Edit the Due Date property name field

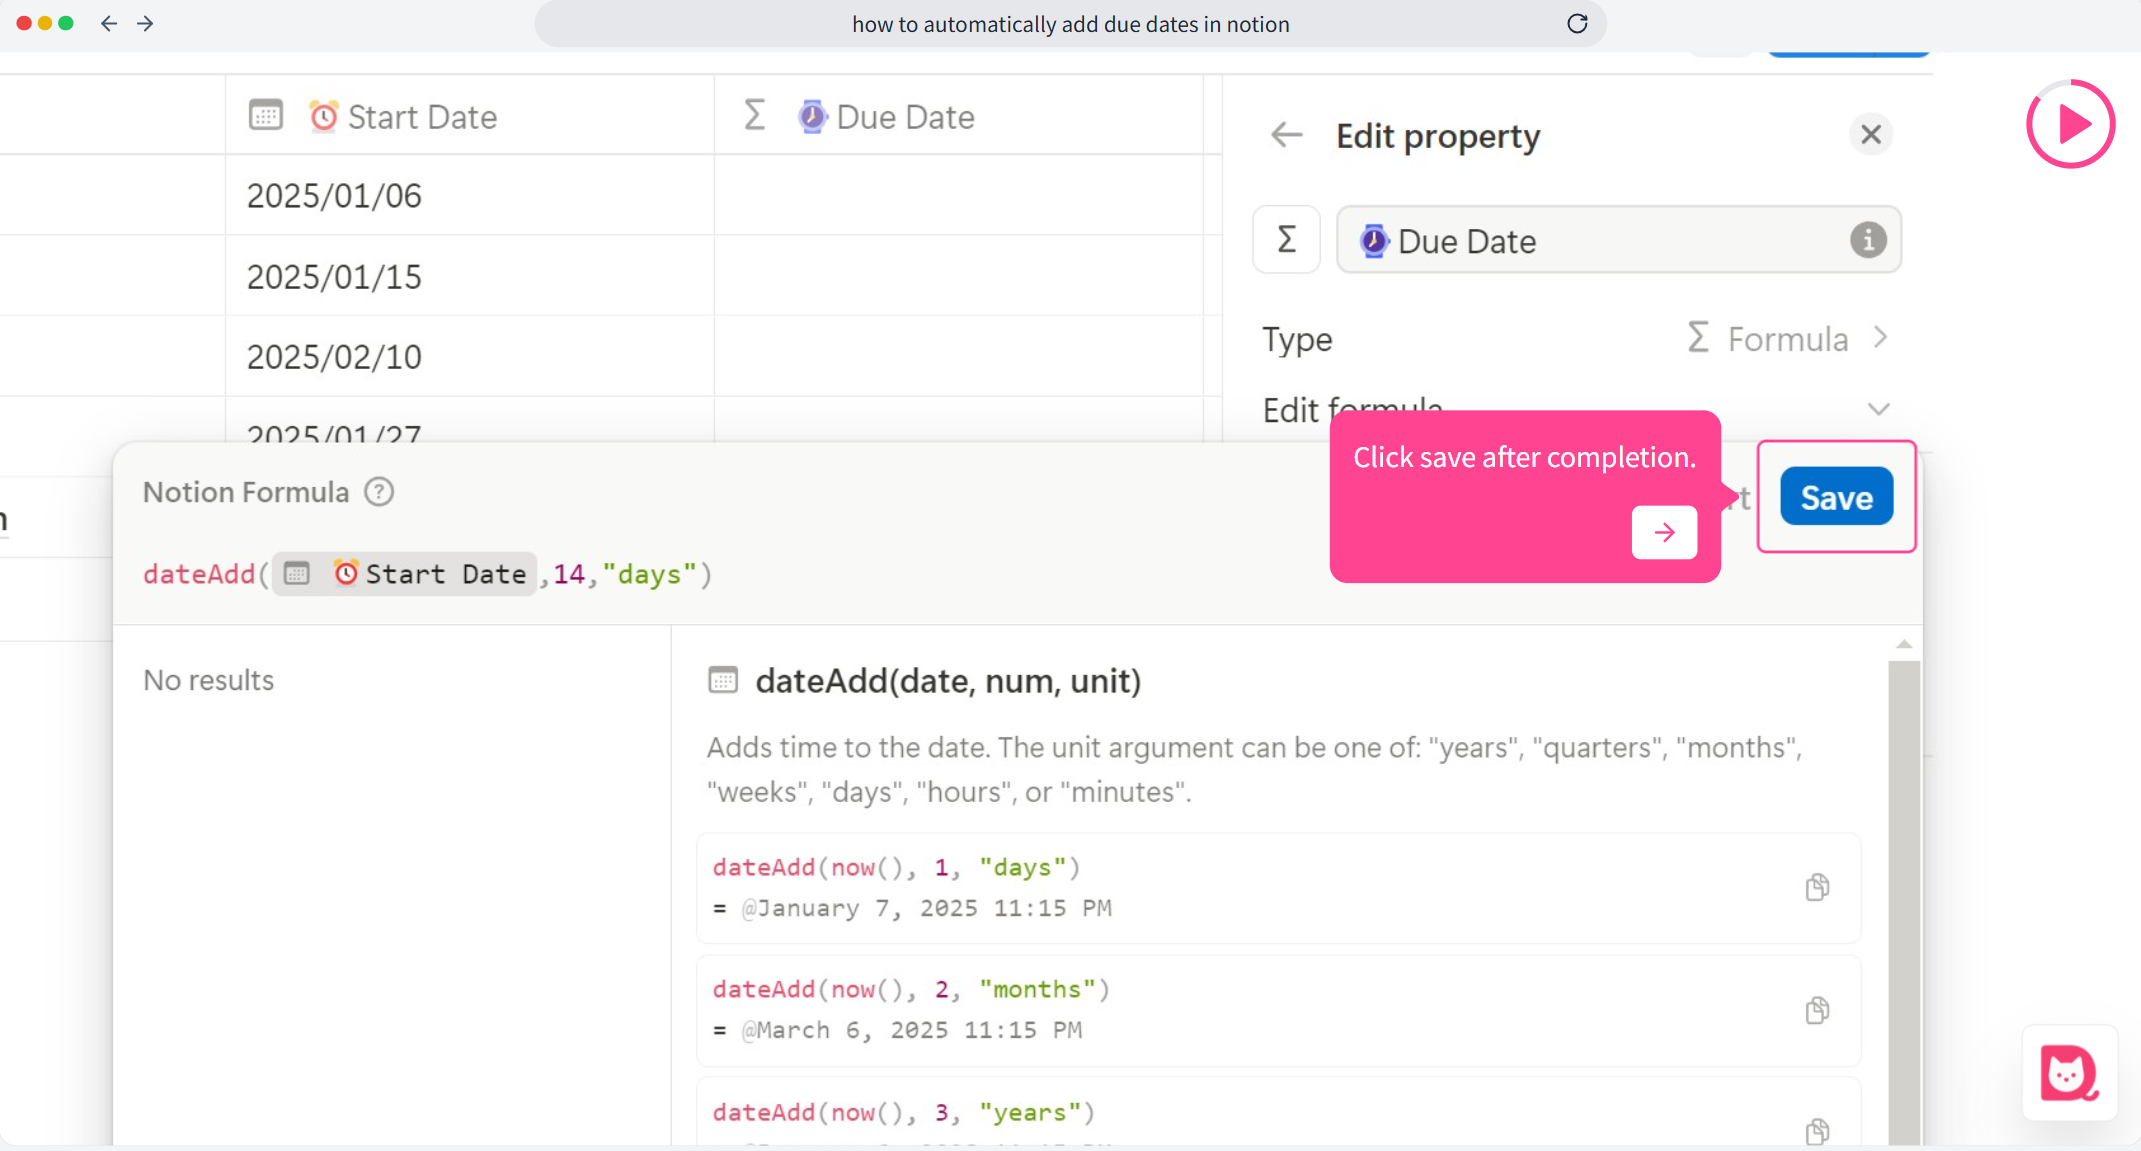pyautogui.click(x=1618, y=240)
